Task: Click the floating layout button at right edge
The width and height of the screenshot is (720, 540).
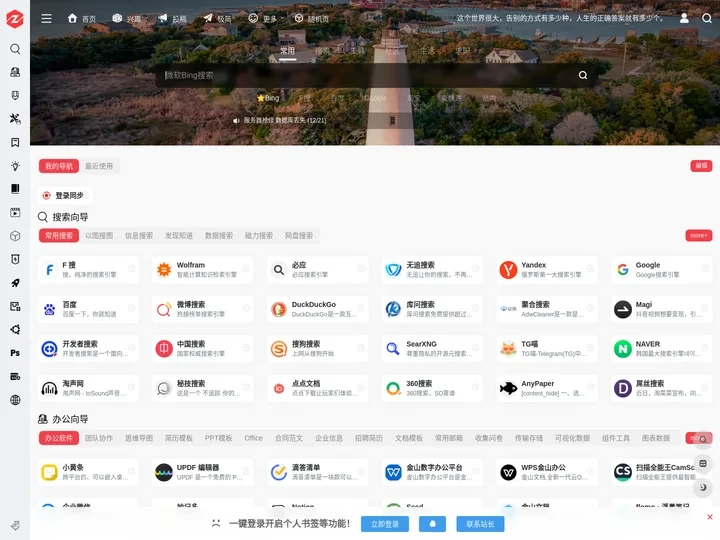Action: click(703, 463)
